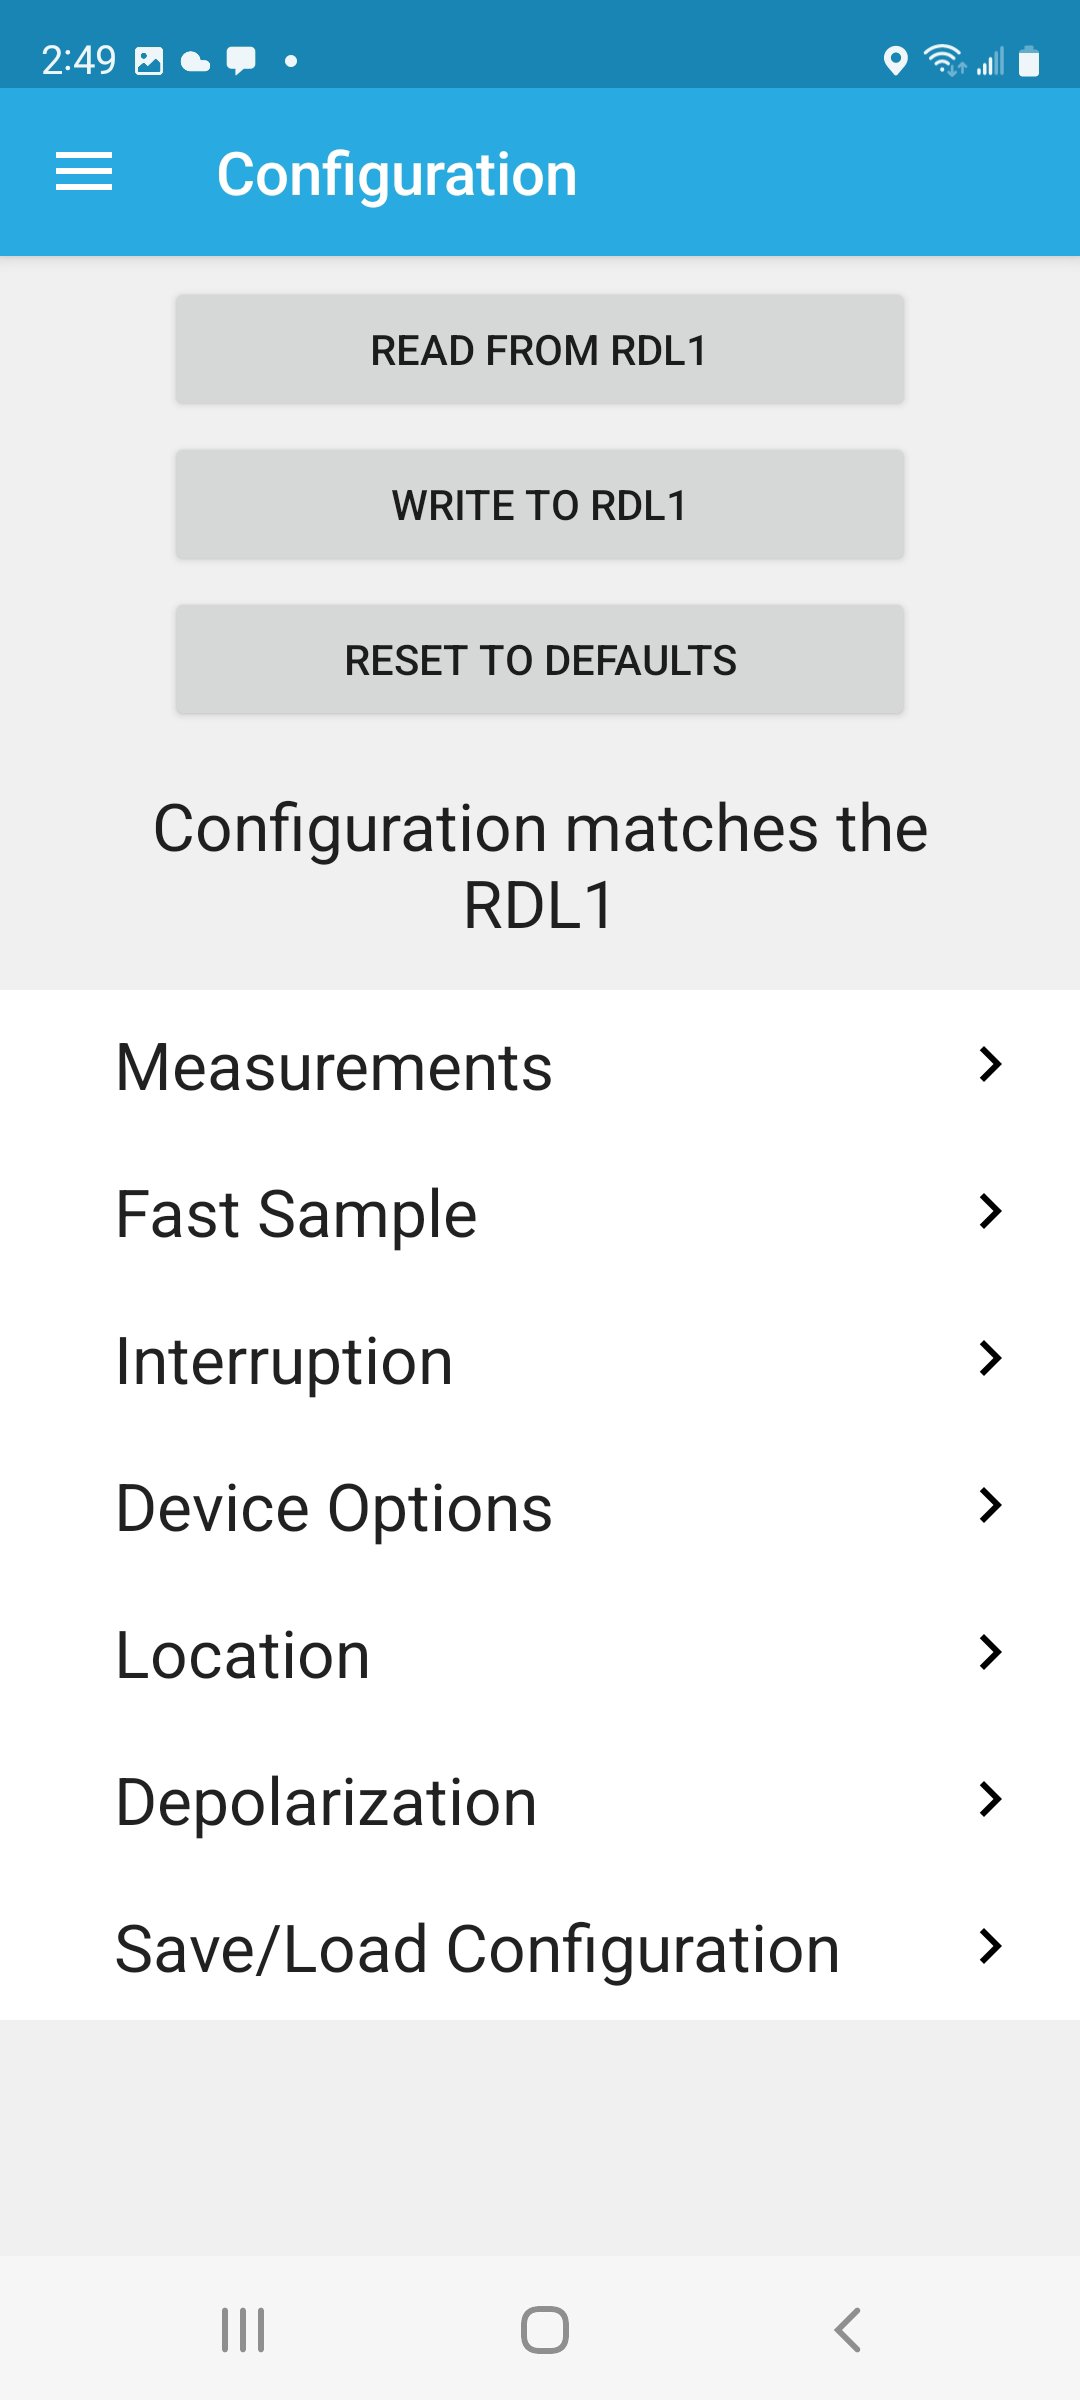Viewport: 1080px width, 2400px height.
Task: Expand the Depolarization chevron arrow
Action: (x=990, y=1799)
